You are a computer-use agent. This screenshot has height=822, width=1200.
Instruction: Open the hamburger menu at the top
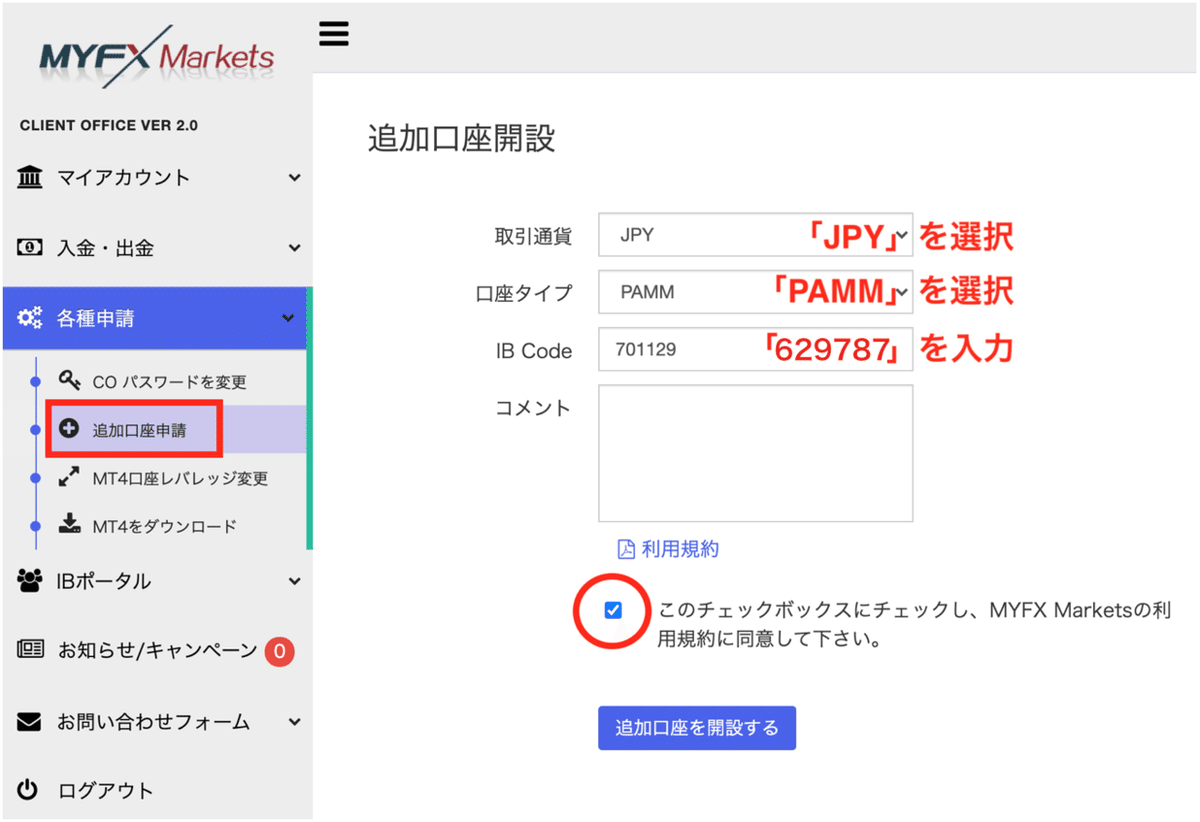[333, 33]
